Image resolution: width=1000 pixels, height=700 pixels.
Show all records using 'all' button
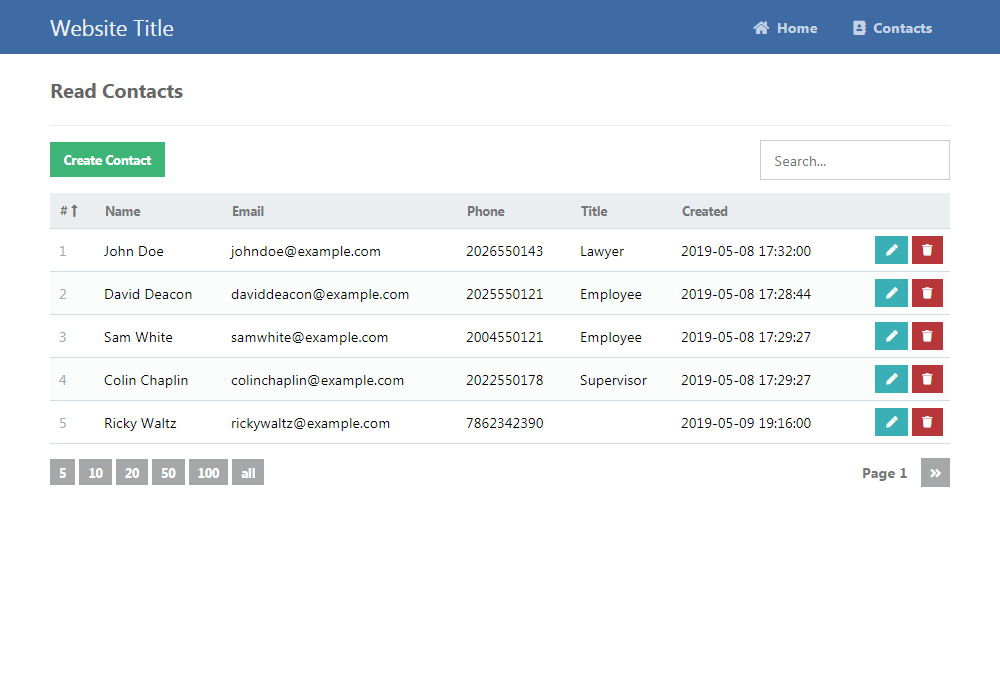point(248,472)
